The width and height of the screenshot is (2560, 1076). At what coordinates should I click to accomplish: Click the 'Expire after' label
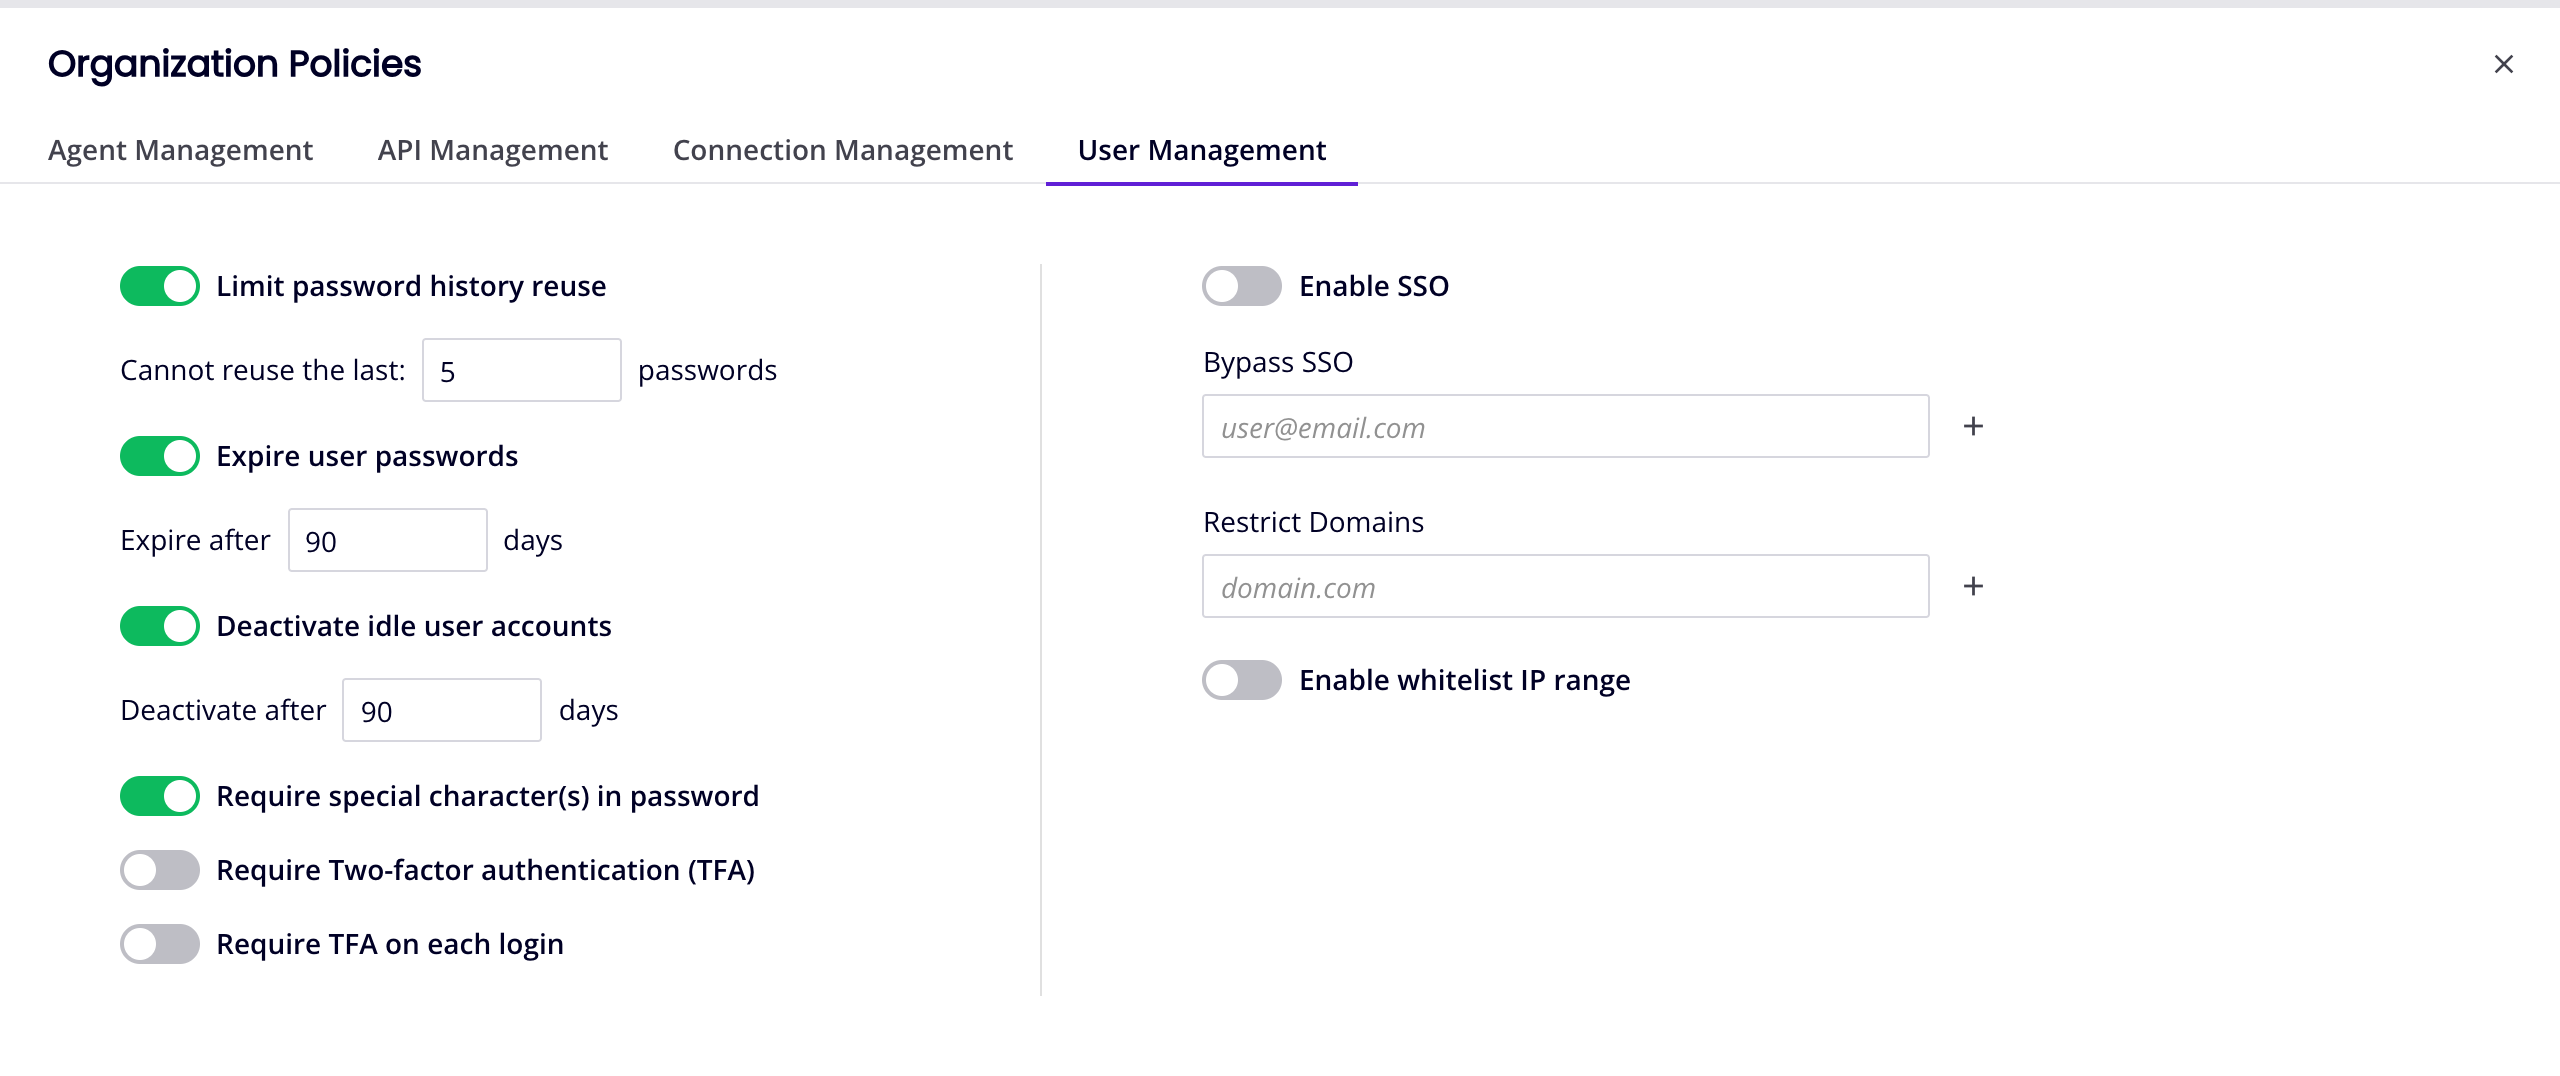[x=195, y=540]
